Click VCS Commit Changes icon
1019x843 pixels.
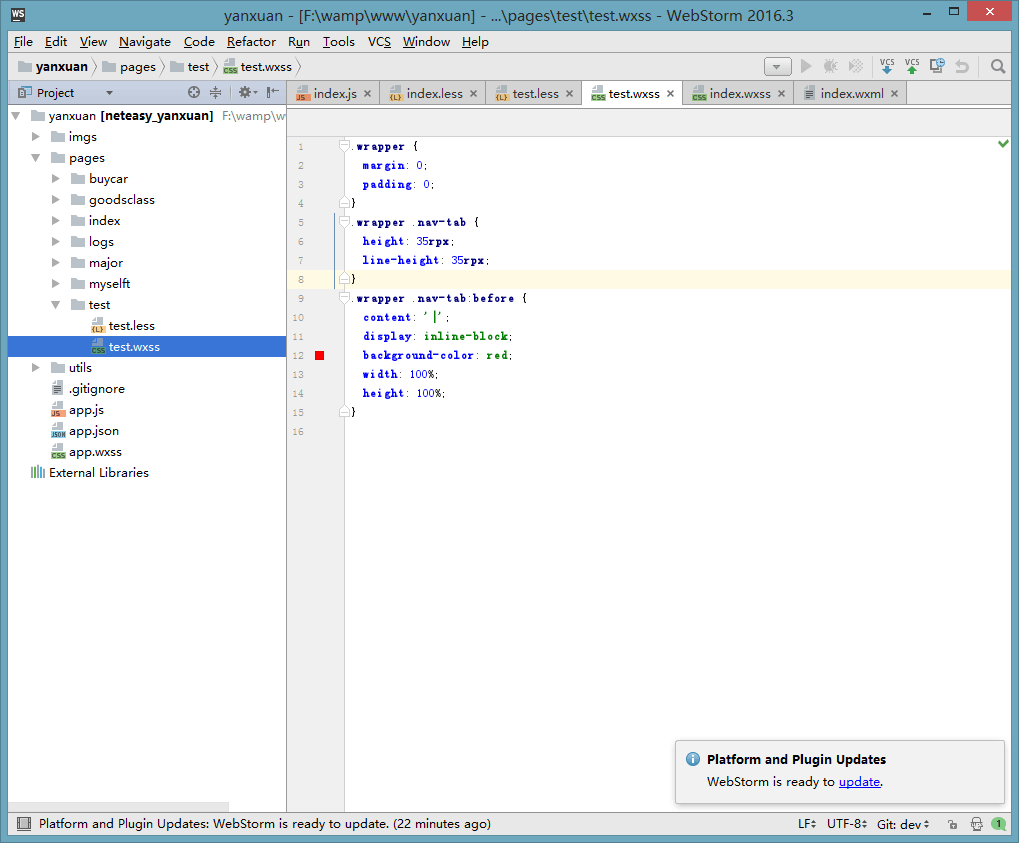click(x=912, y=66)
